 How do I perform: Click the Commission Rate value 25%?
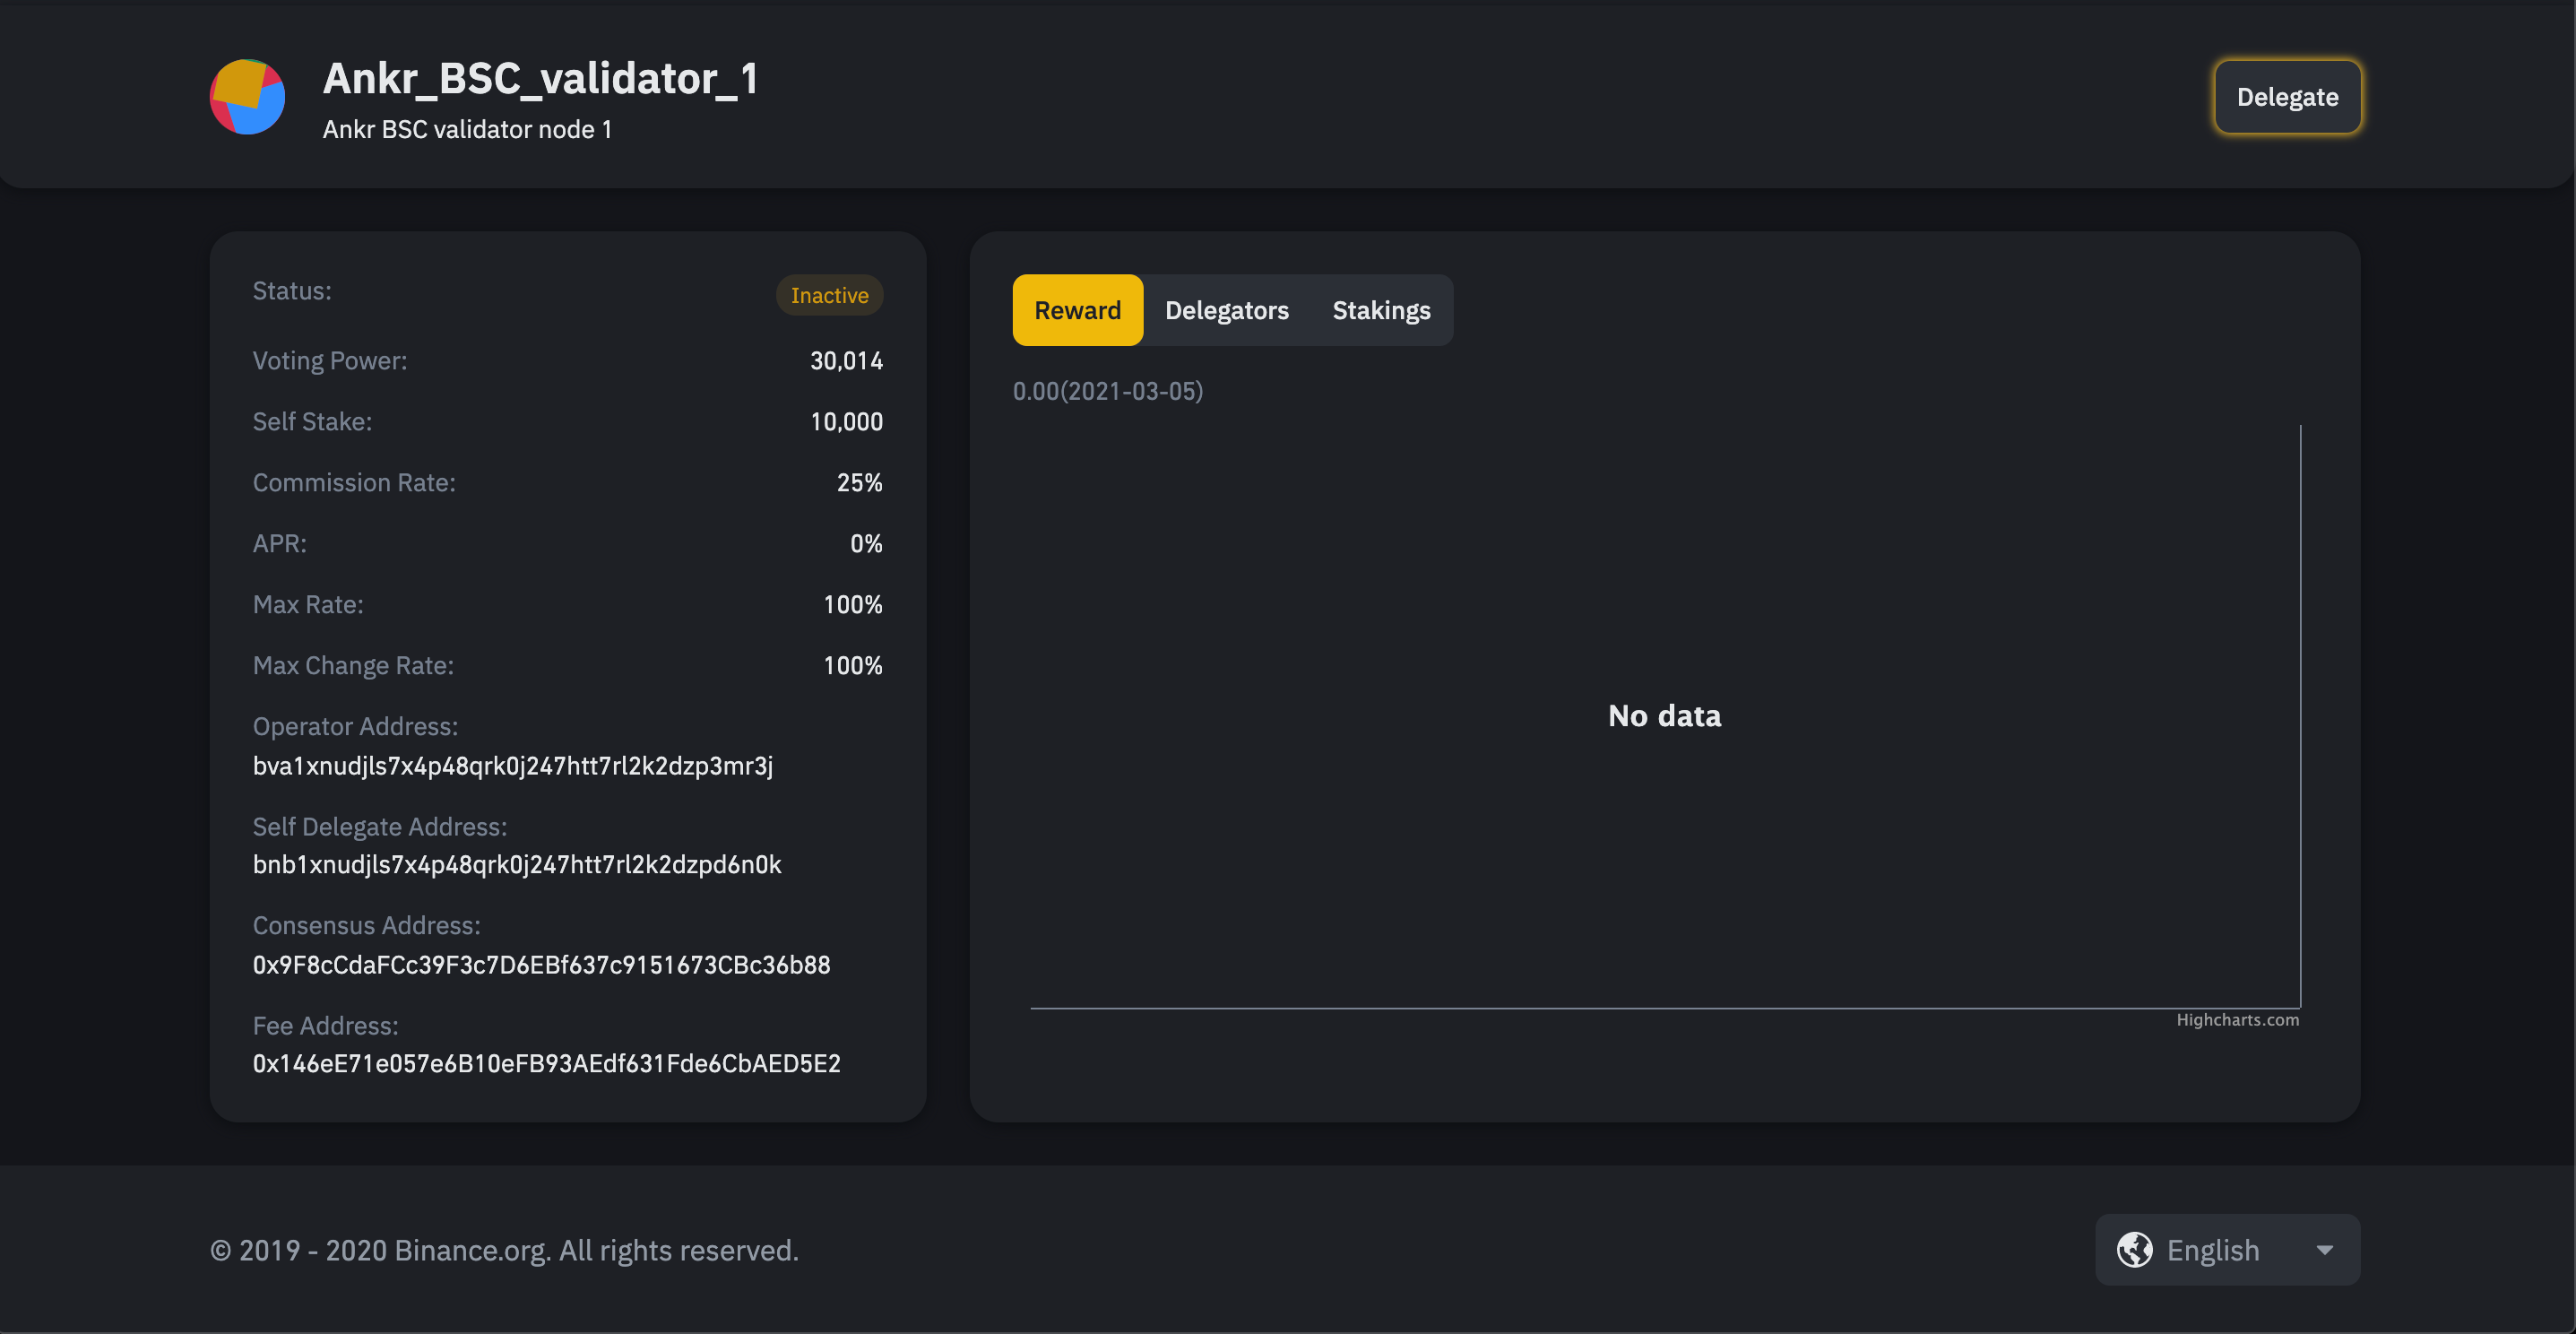pyautogui.click(x=859, y=483)
